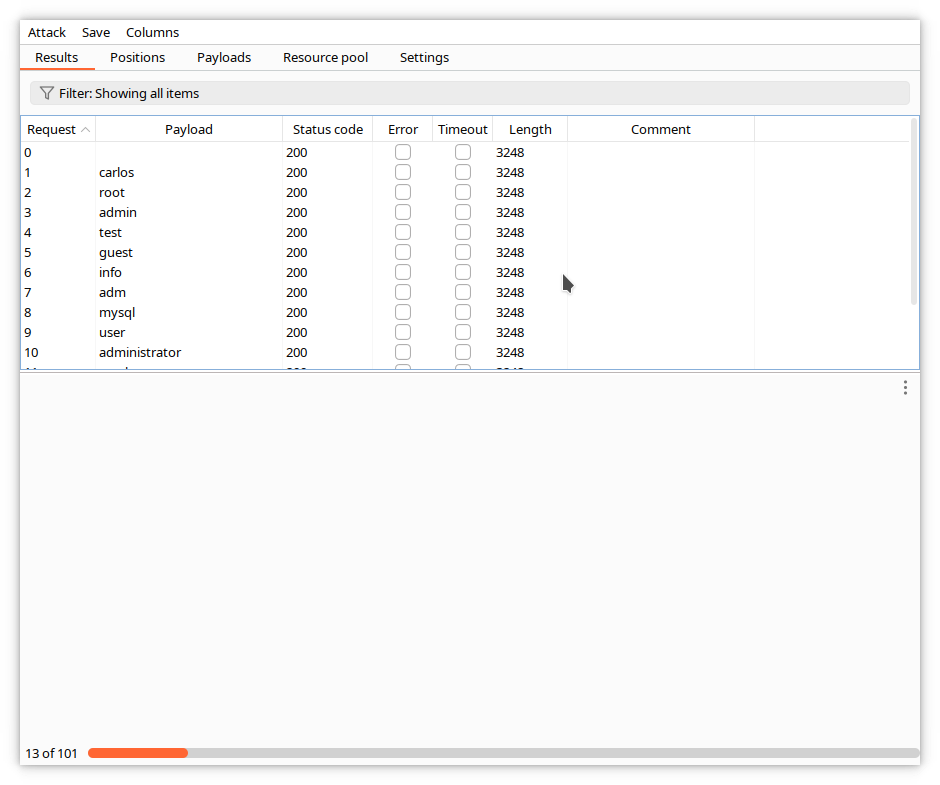Toggle Timeout checkbox for admin row
Screen dimensions: 940x785
coord(463,212)
